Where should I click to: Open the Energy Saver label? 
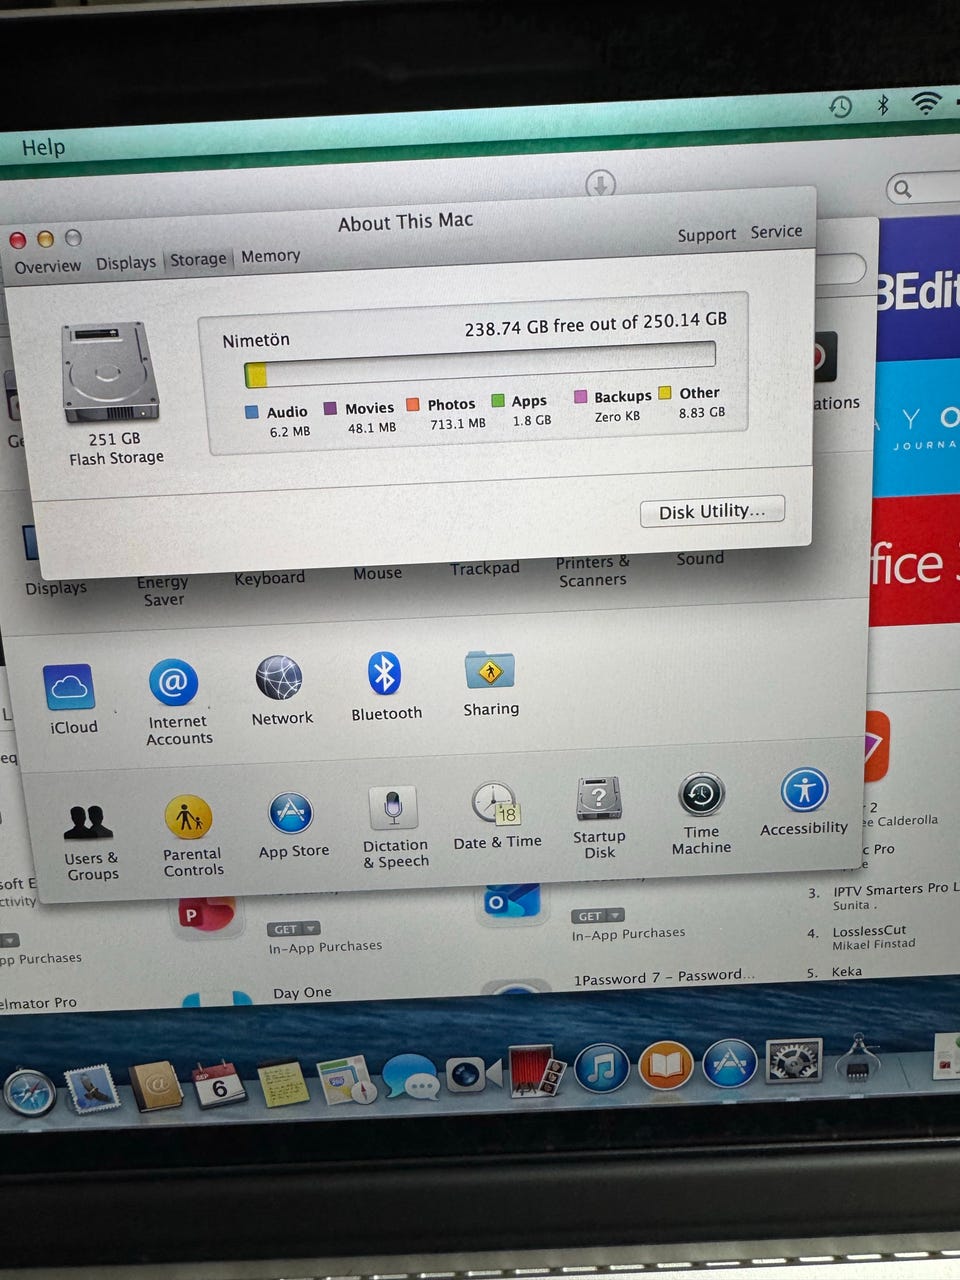tap(163, 591)
